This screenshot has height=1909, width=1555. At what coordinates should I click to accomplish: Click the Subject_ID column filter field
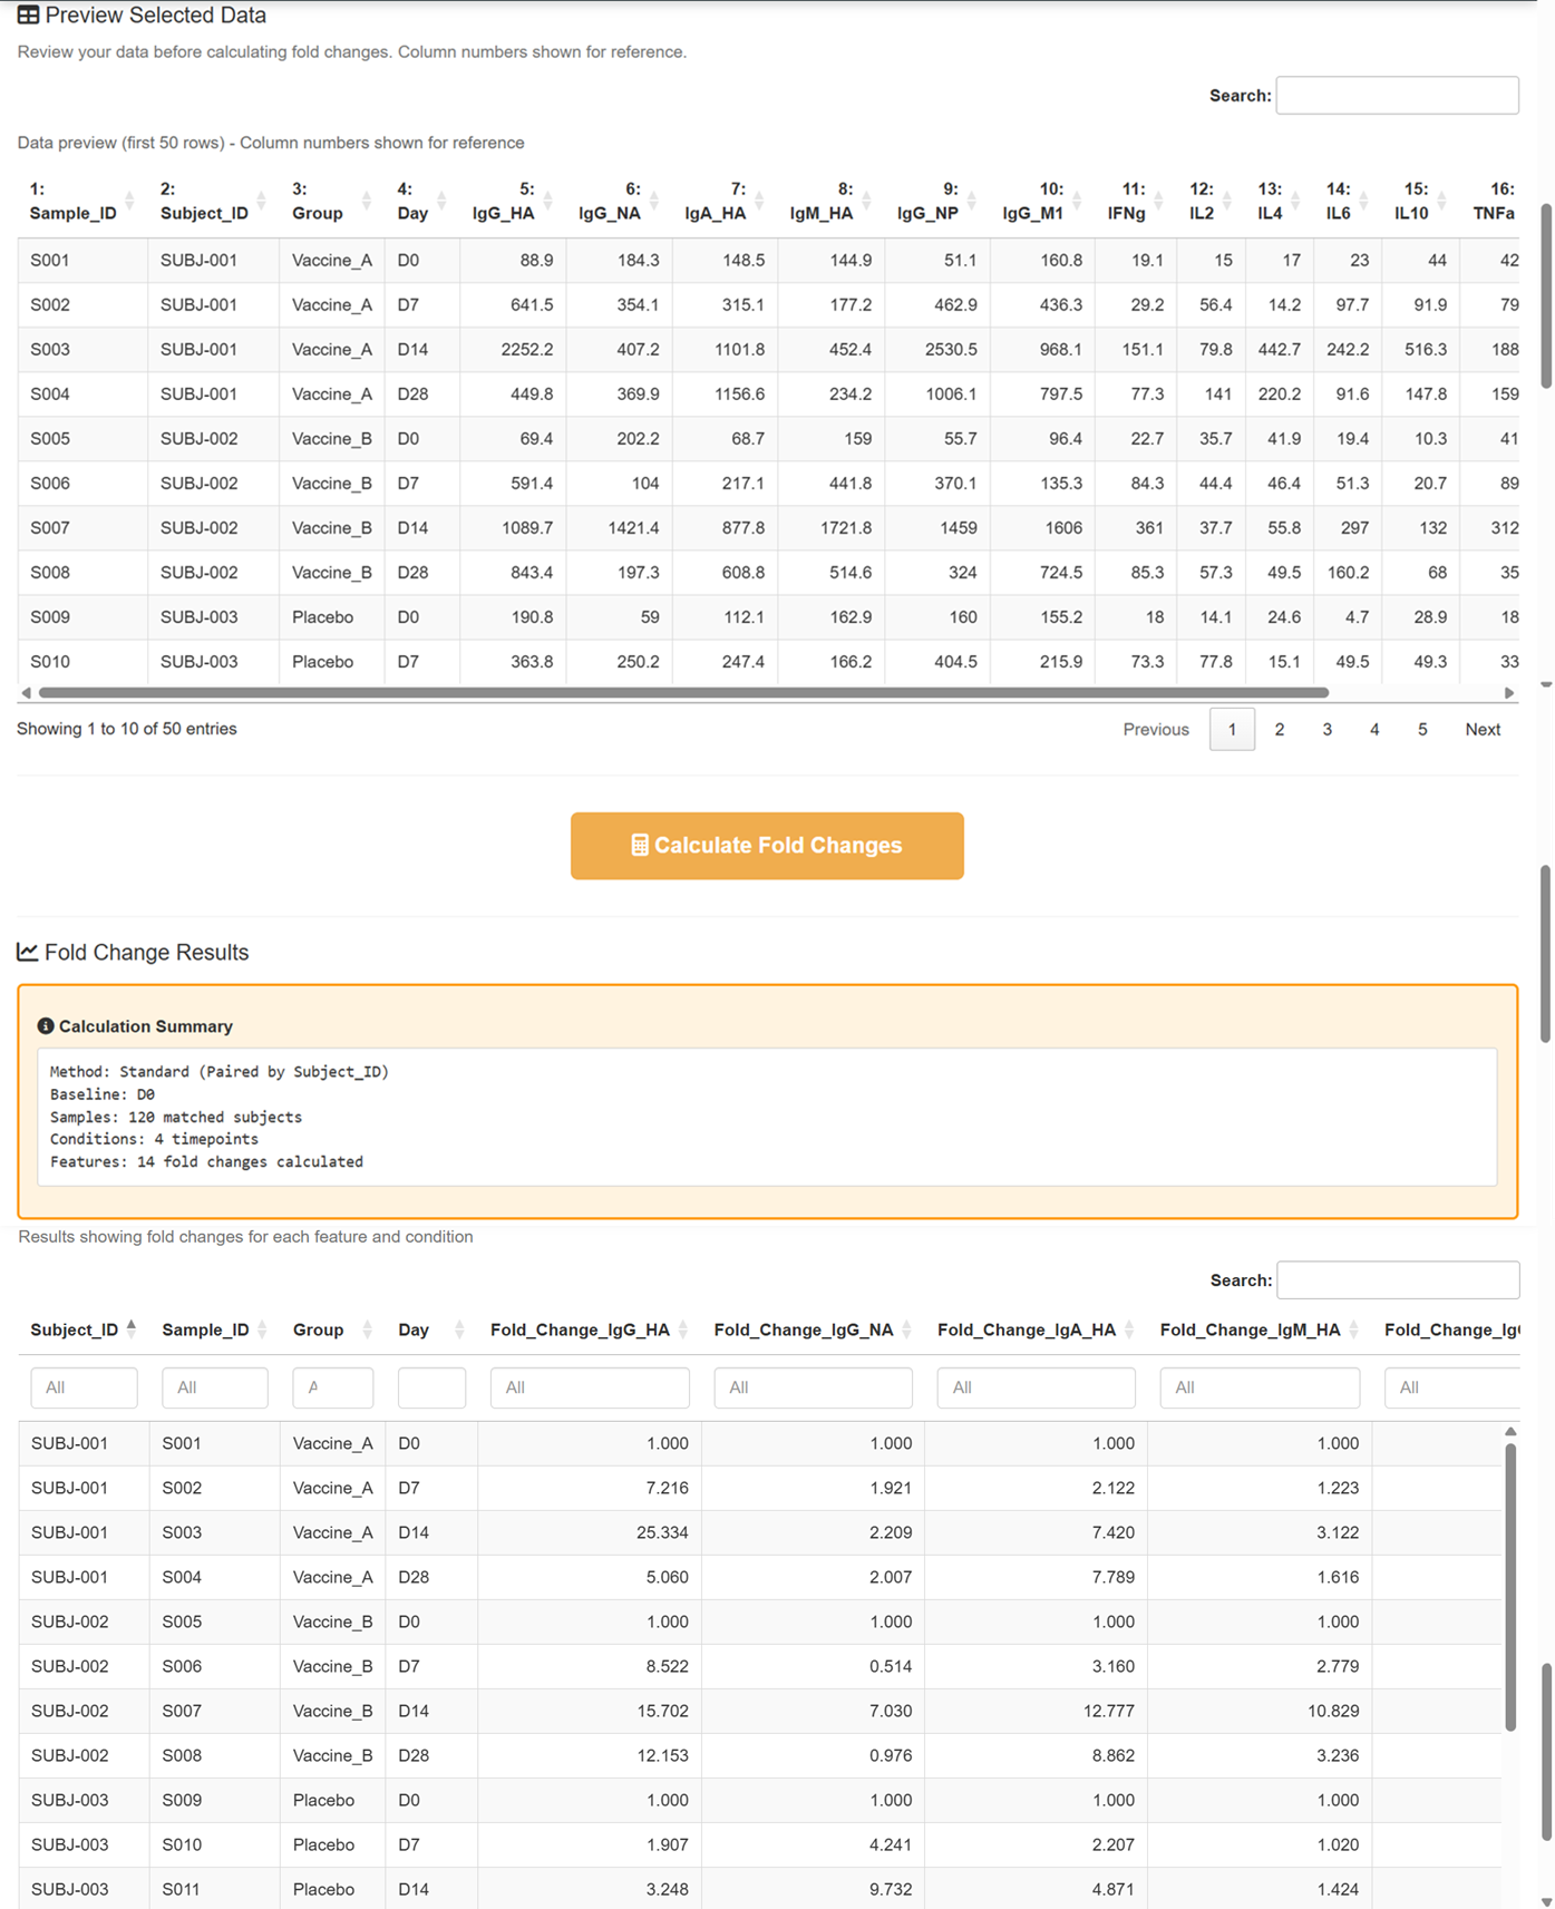tap(84, 1387)
